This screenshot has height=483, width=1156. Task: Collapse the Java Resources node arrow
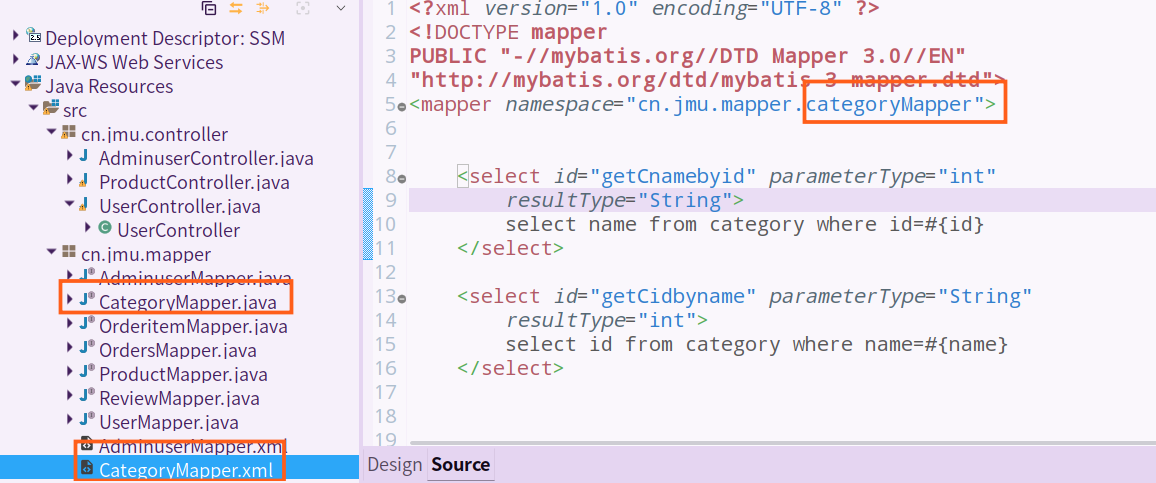[x=15, y=85]
